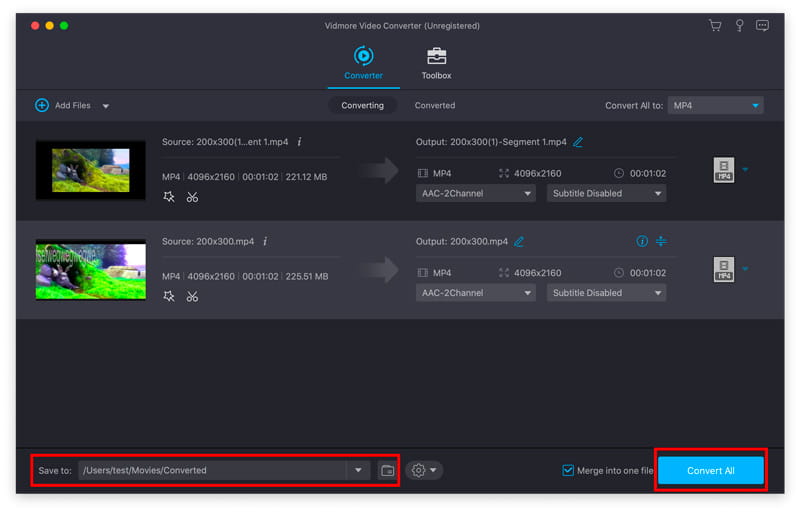Select the Converting tab

pos(362,106)
